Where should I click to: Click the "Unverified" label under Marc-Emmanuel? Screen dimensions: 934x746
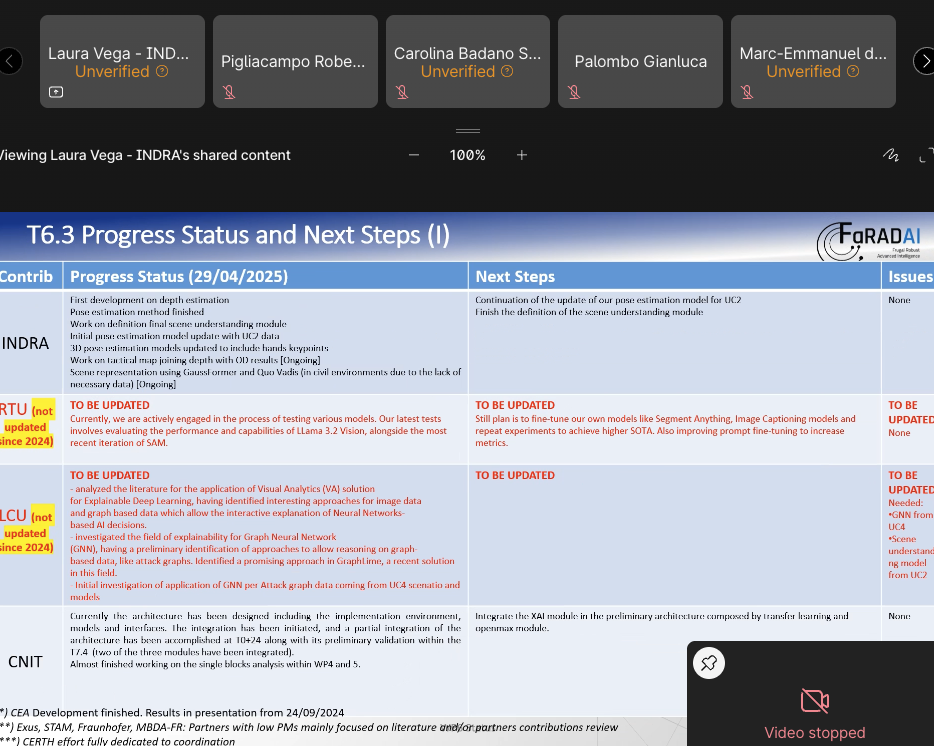coord(804,72)
